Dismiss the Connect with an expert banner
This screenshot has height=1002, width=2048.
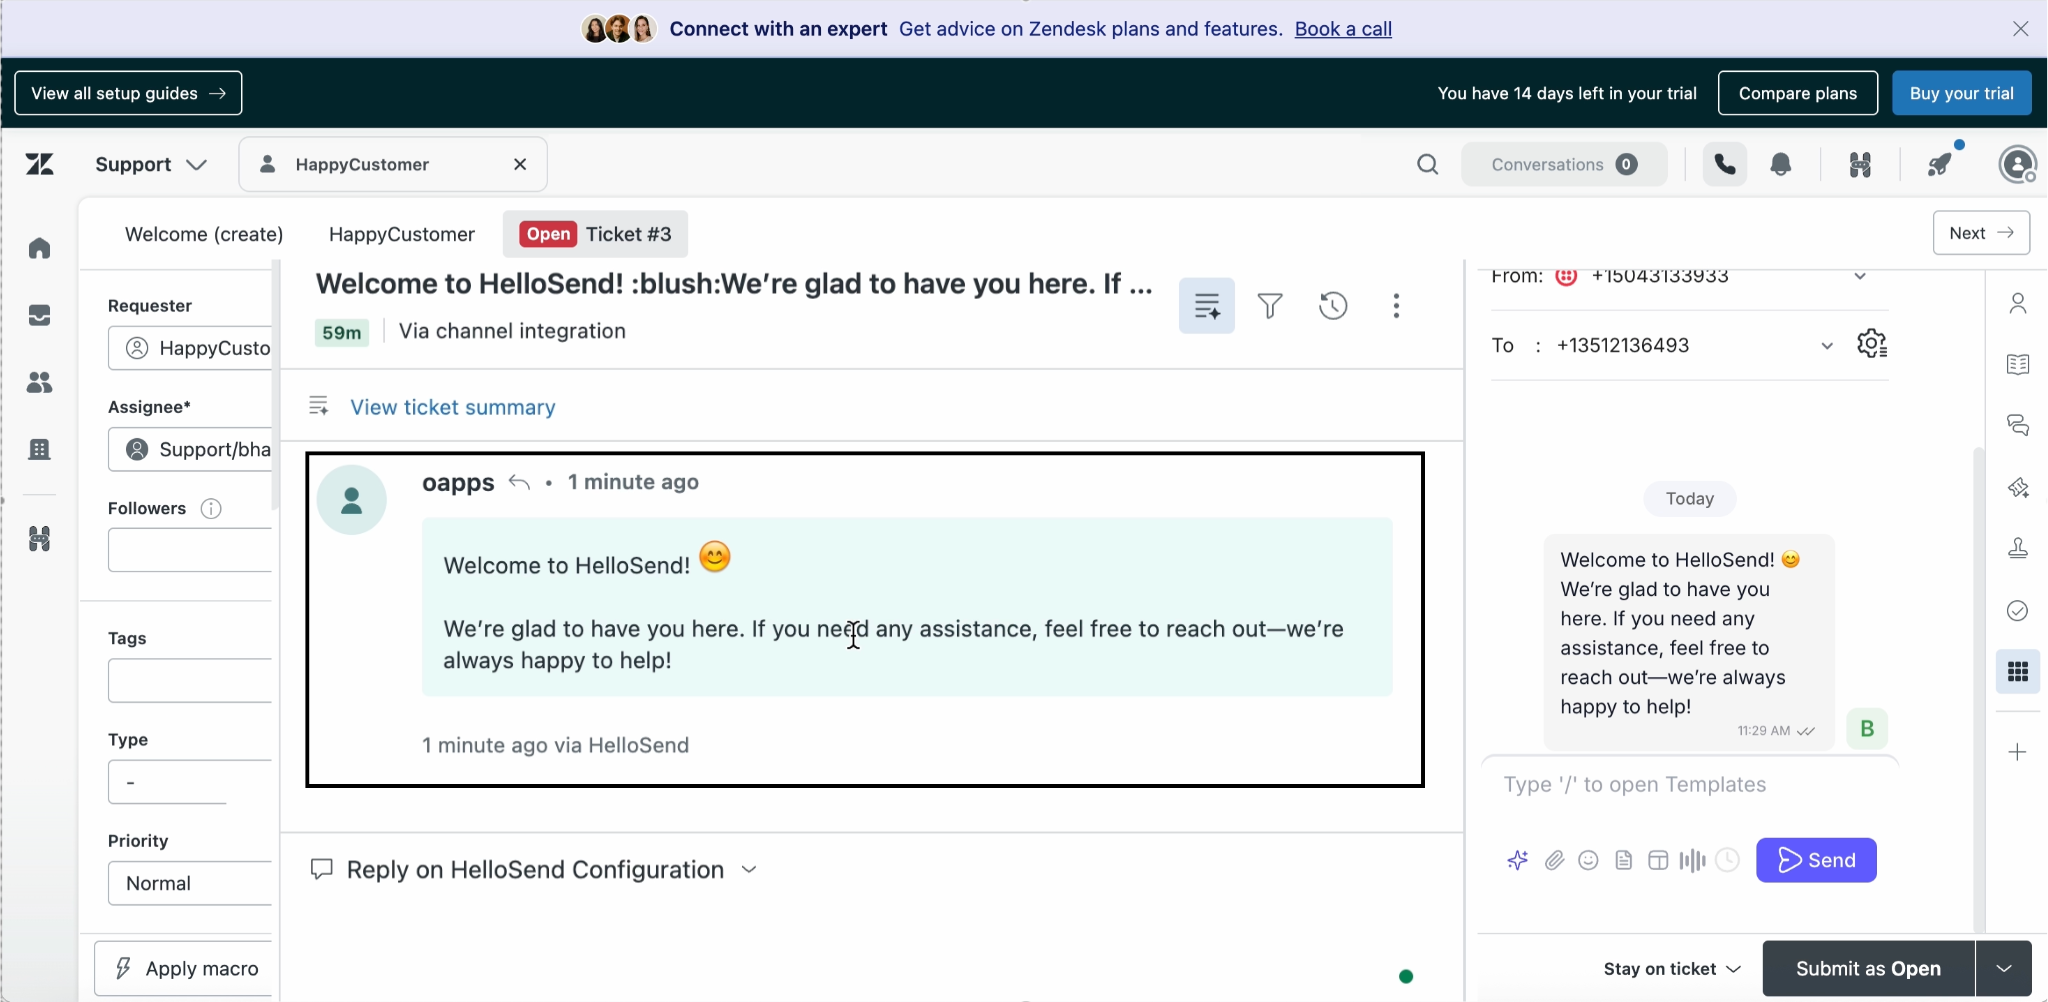pos(2021,29)
